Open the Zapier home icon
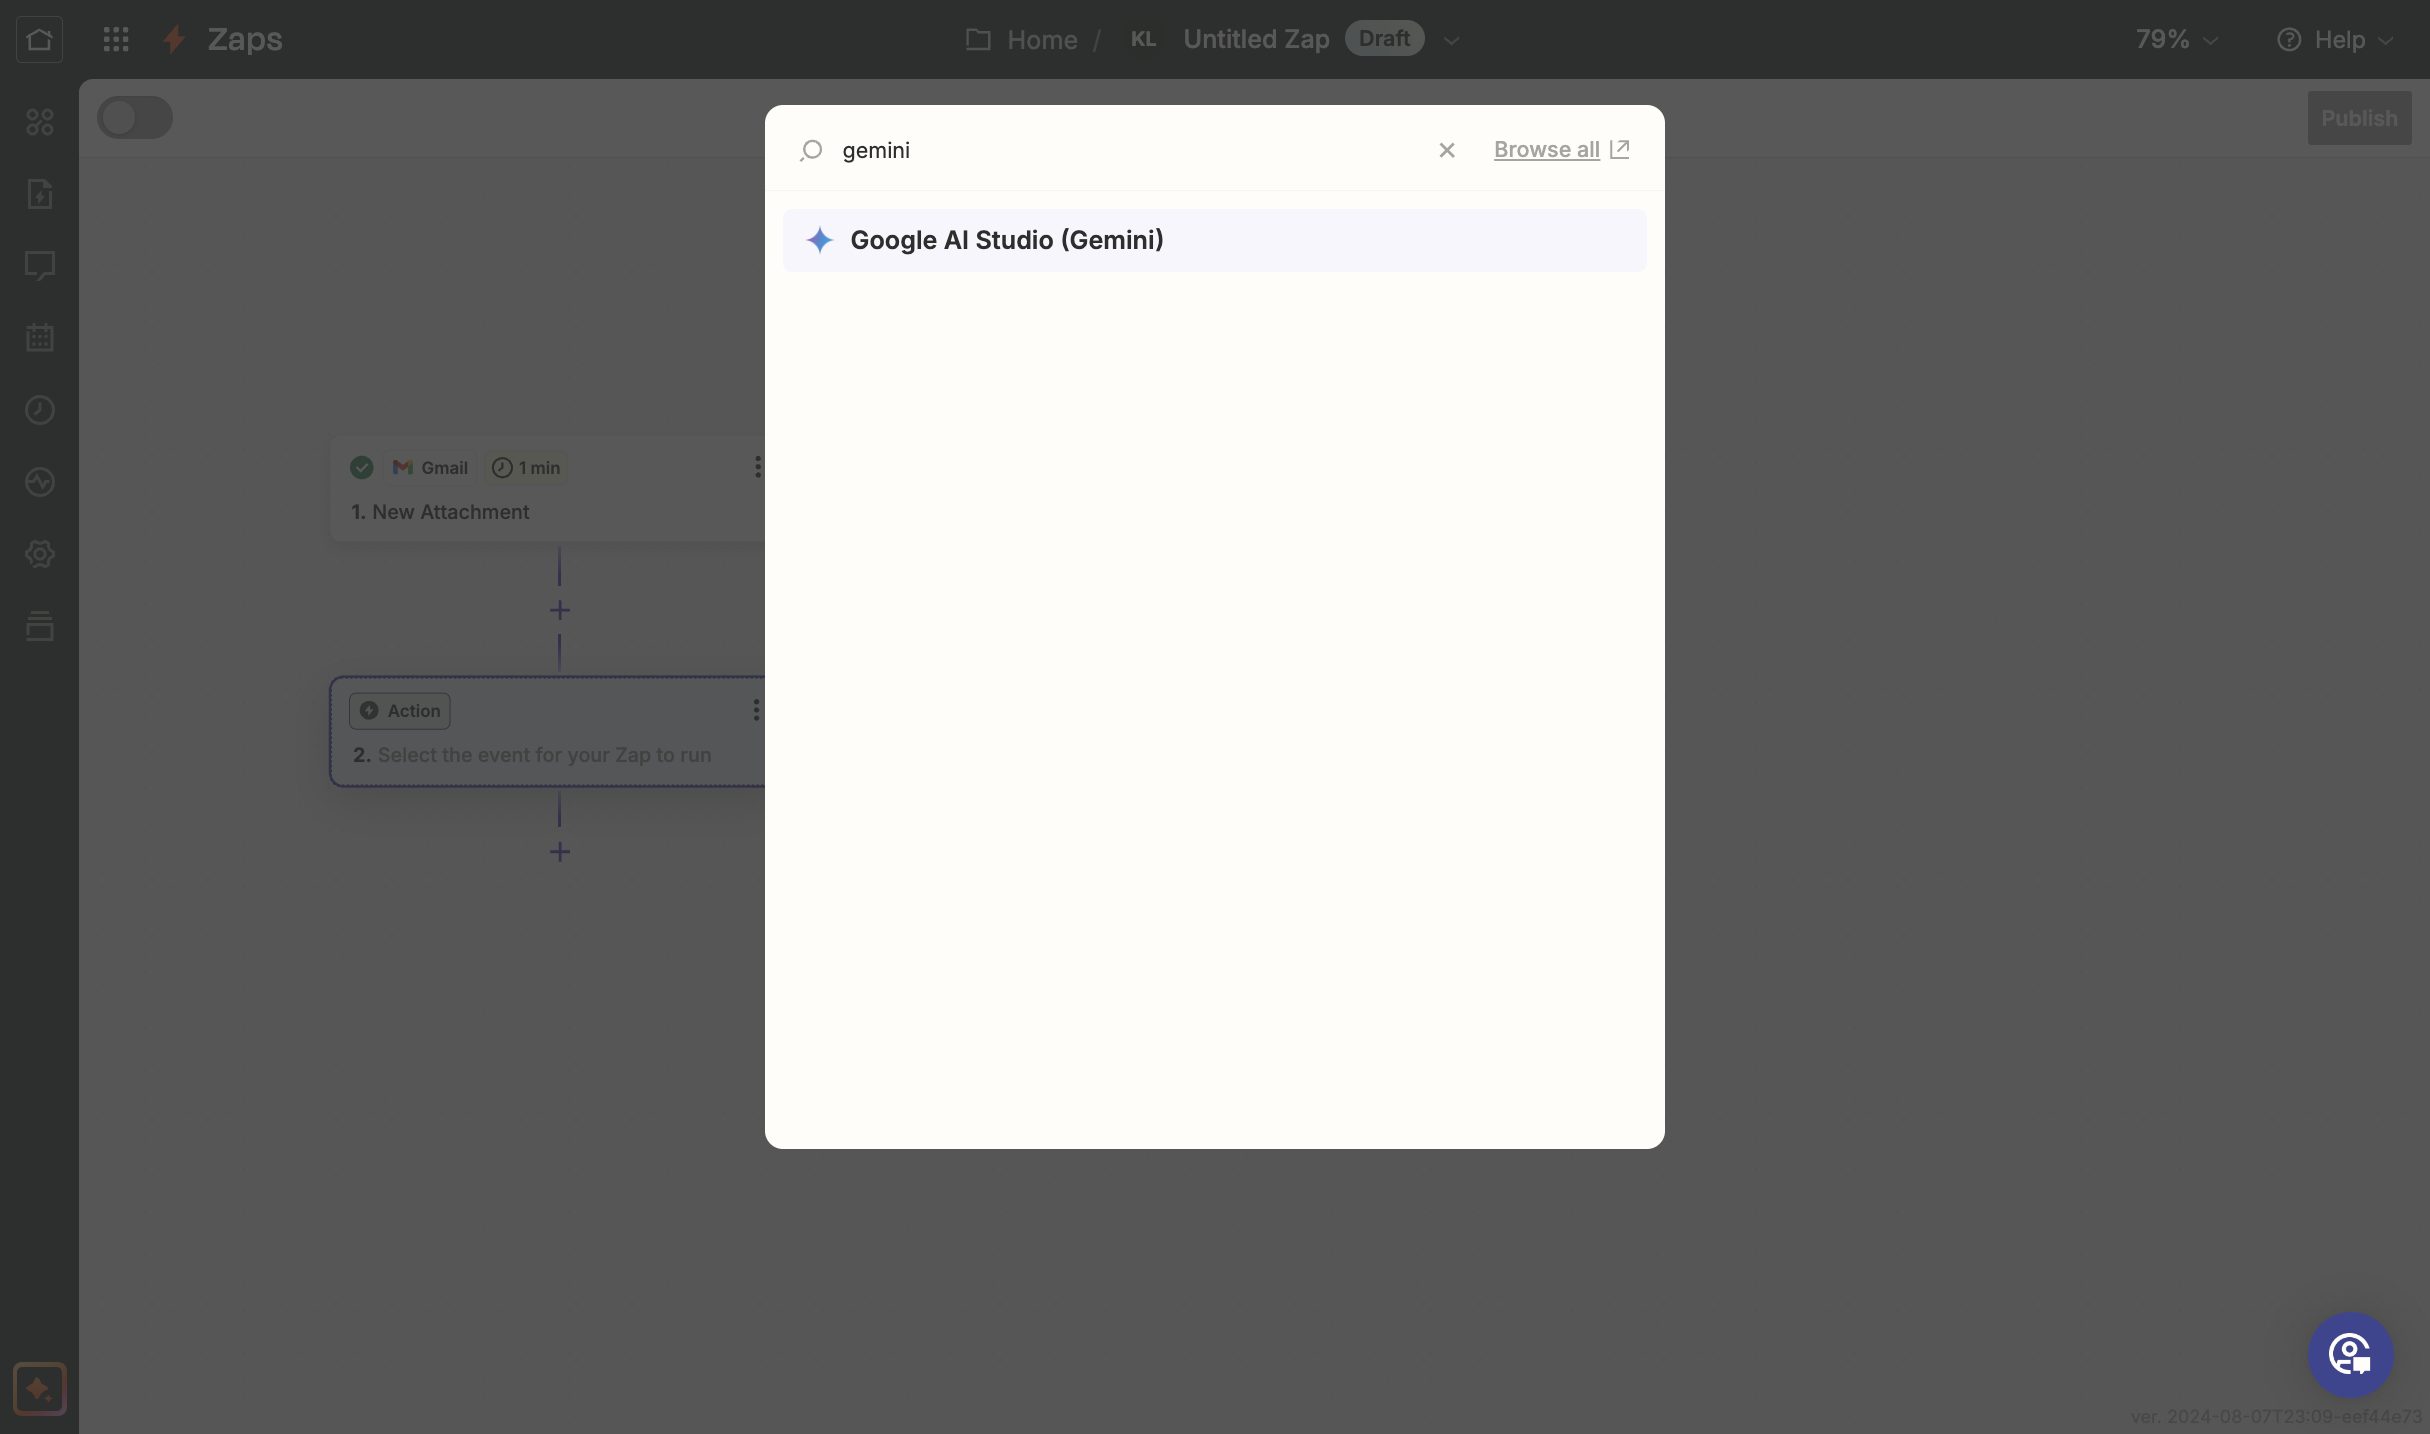The height and width of the screenshot is (1434, 2430). (x=39, y=39)
